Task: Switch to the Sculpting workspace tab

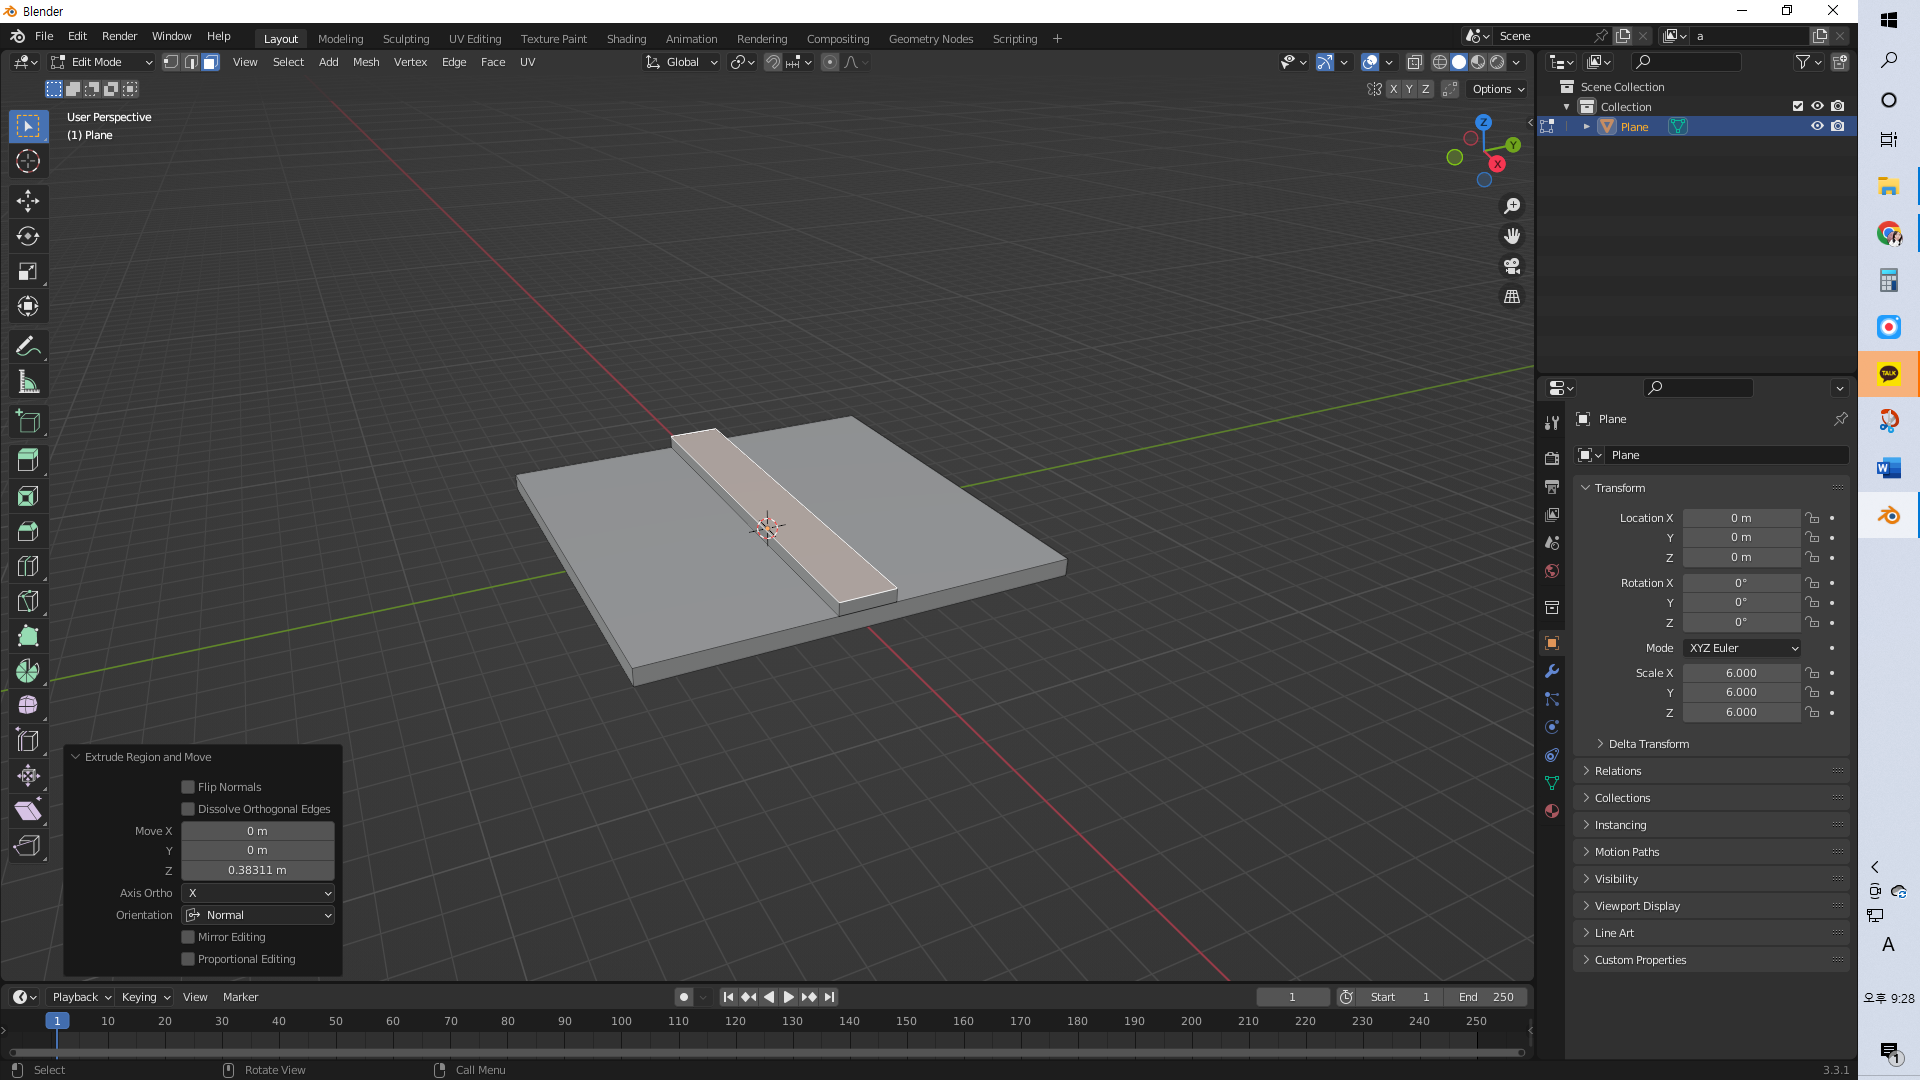Action: (405, 38)
